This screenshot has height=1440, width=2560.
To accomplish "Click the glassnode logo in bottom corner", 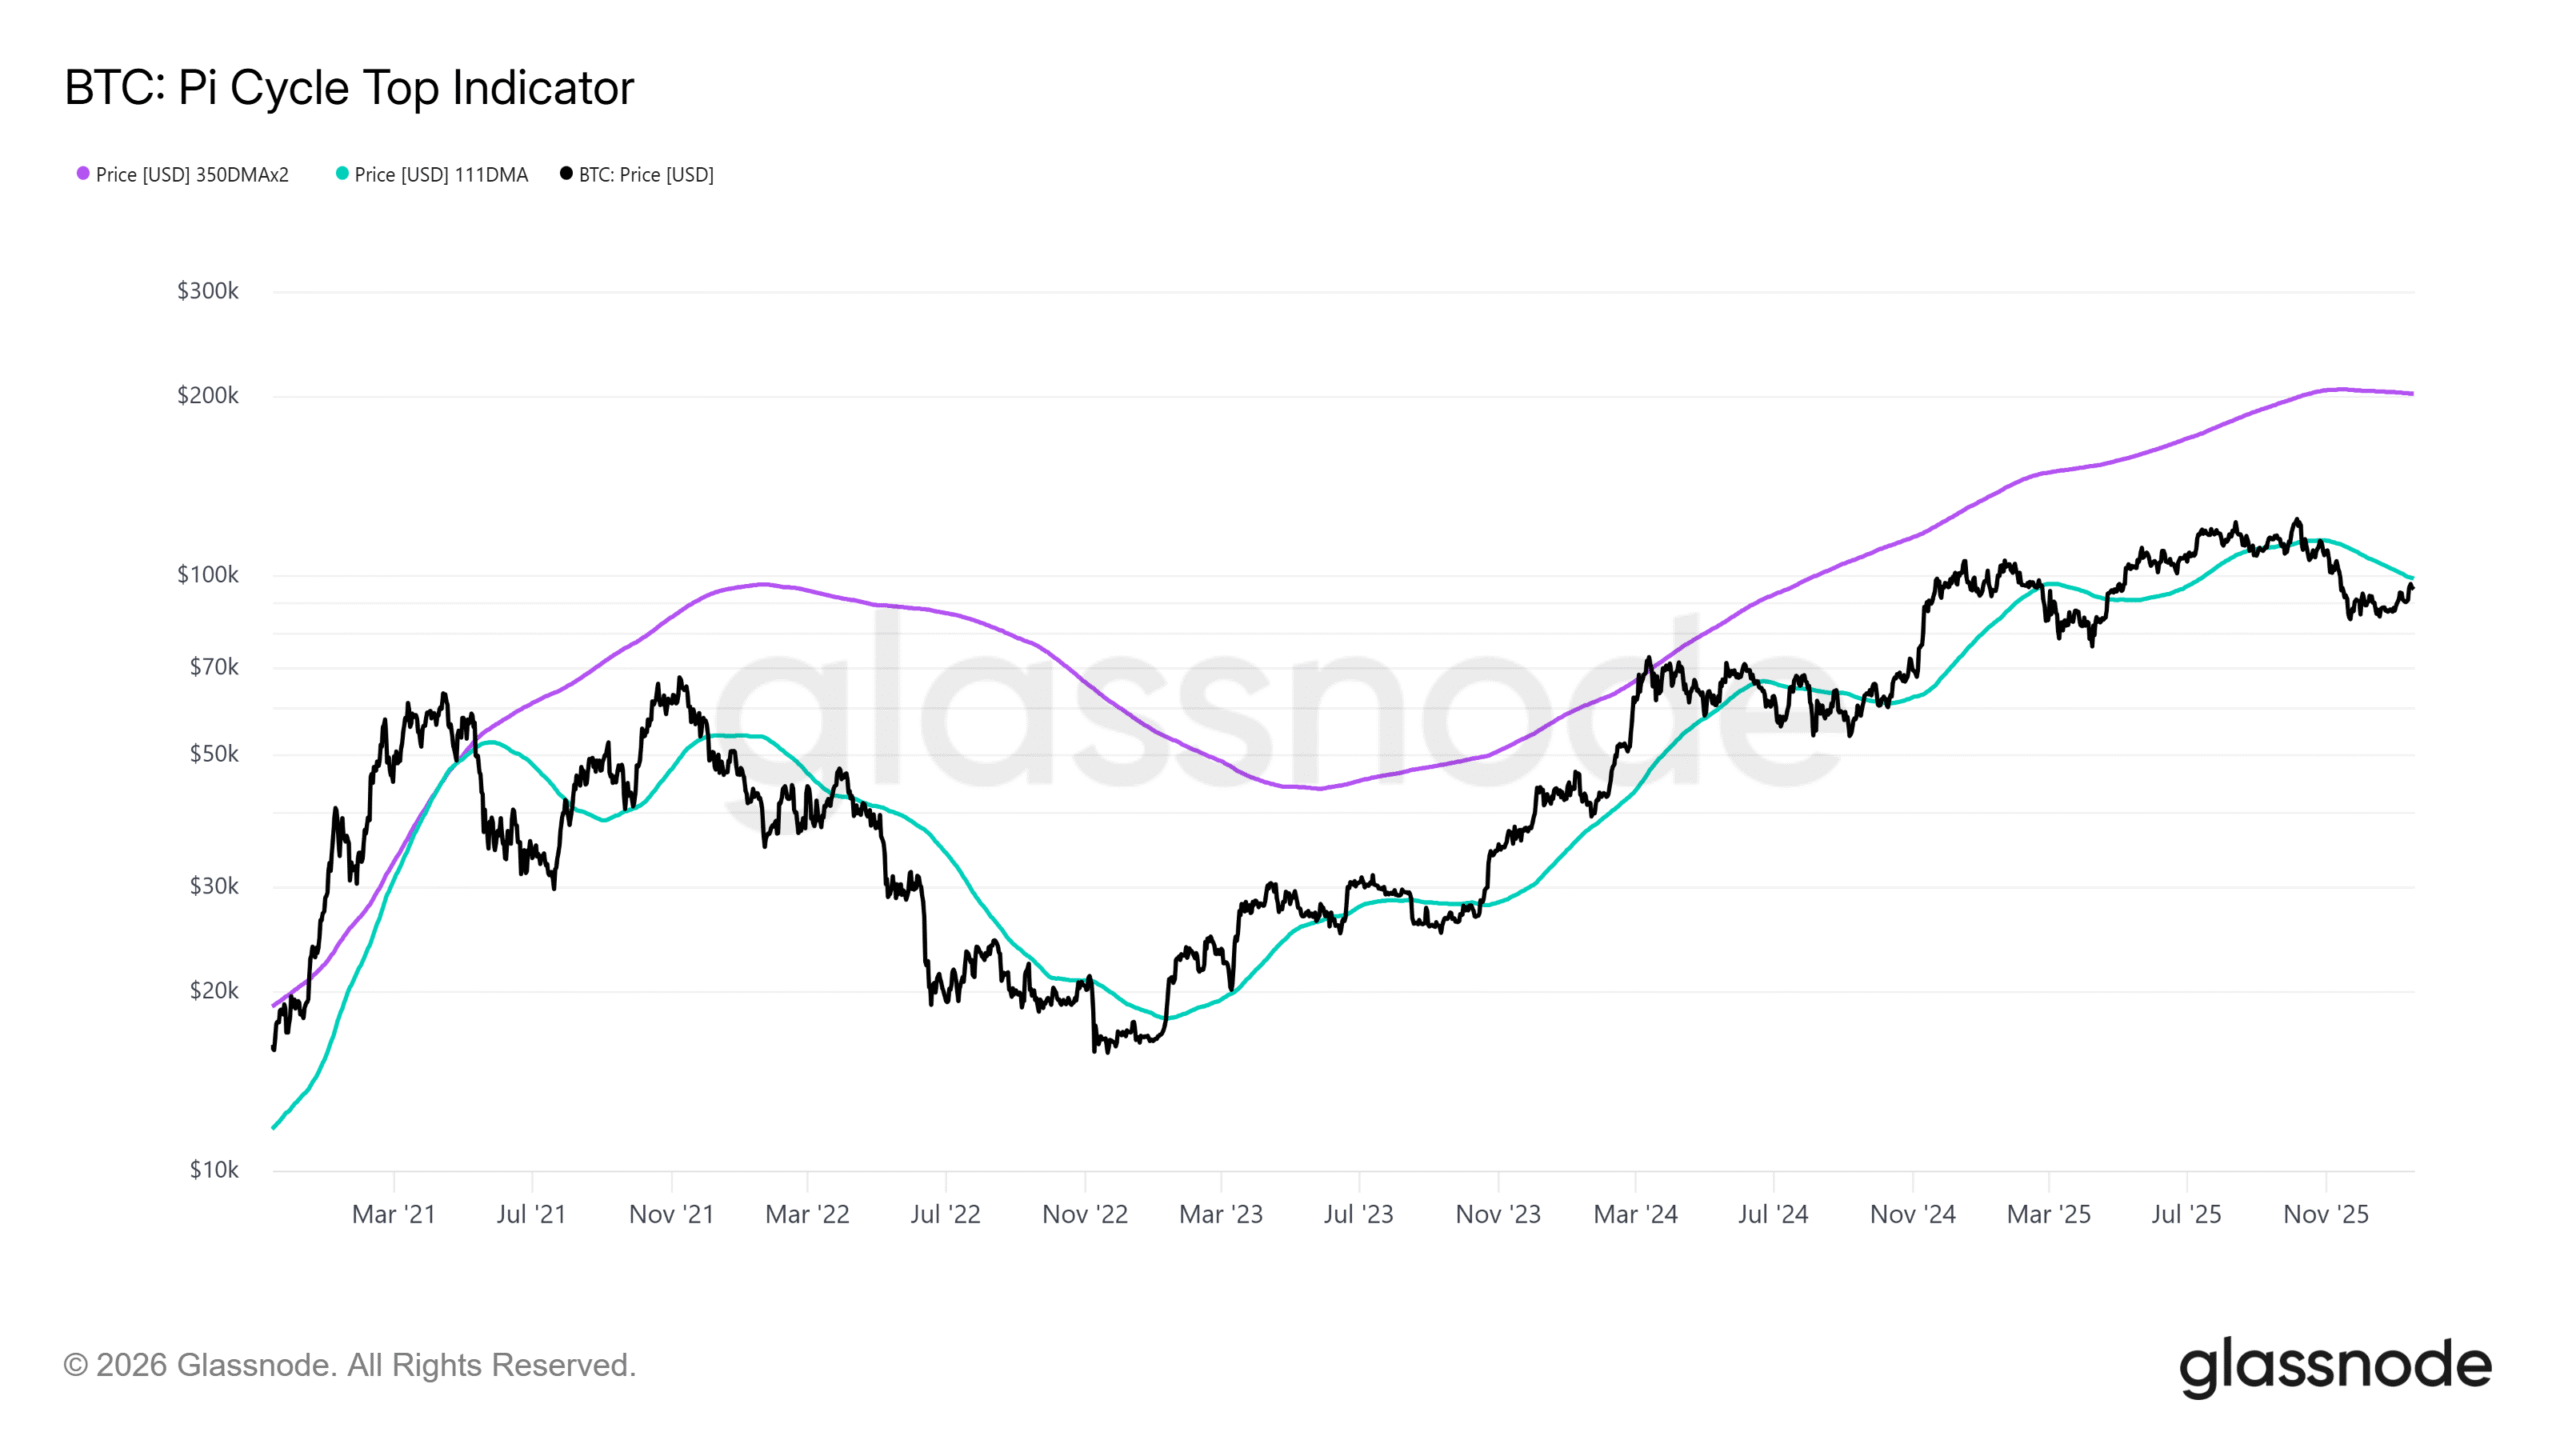I will coord(2334,1366).
